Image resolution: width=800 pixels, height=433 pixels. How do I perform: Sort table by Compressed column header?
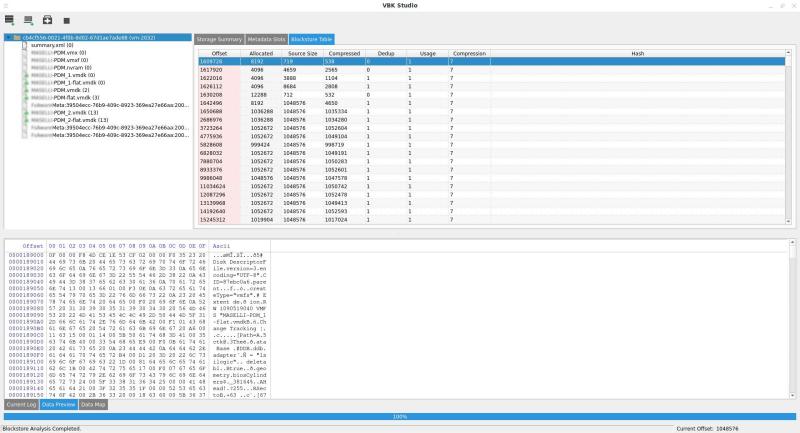[x=344, y=53]
